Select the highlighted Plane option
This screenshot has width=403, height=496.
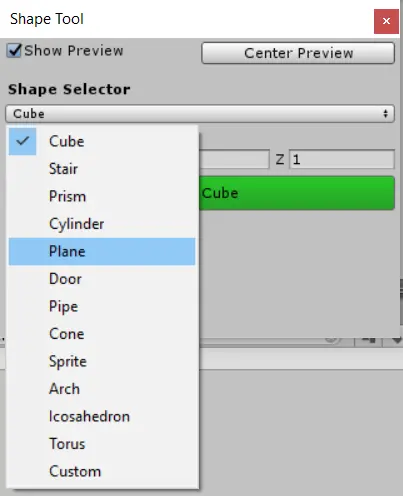tap(102, 251)
